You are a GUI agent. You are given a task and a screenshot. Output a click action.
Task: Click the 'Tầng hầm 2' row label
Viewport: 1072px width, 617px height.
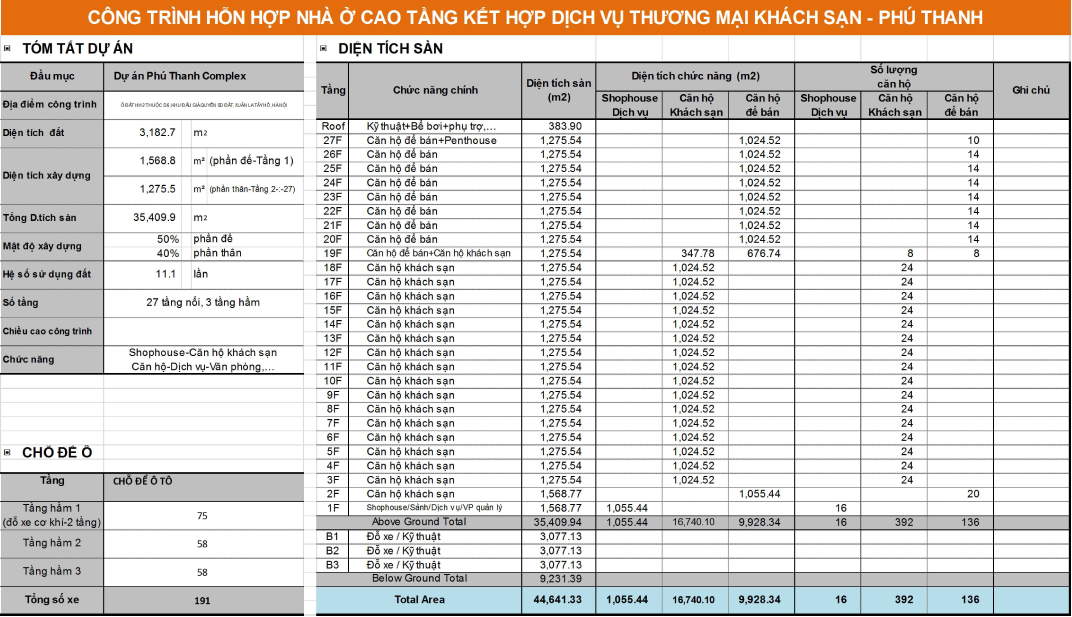(x=52, y=543)
